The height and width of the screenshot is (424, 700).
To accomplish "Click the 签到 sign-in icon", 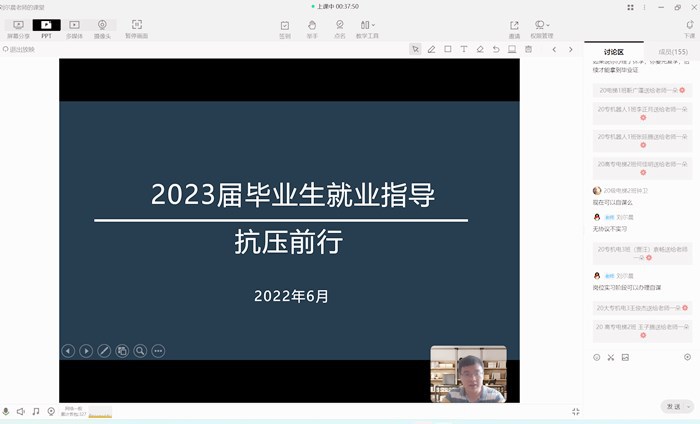I will click(x=285, y=27).
